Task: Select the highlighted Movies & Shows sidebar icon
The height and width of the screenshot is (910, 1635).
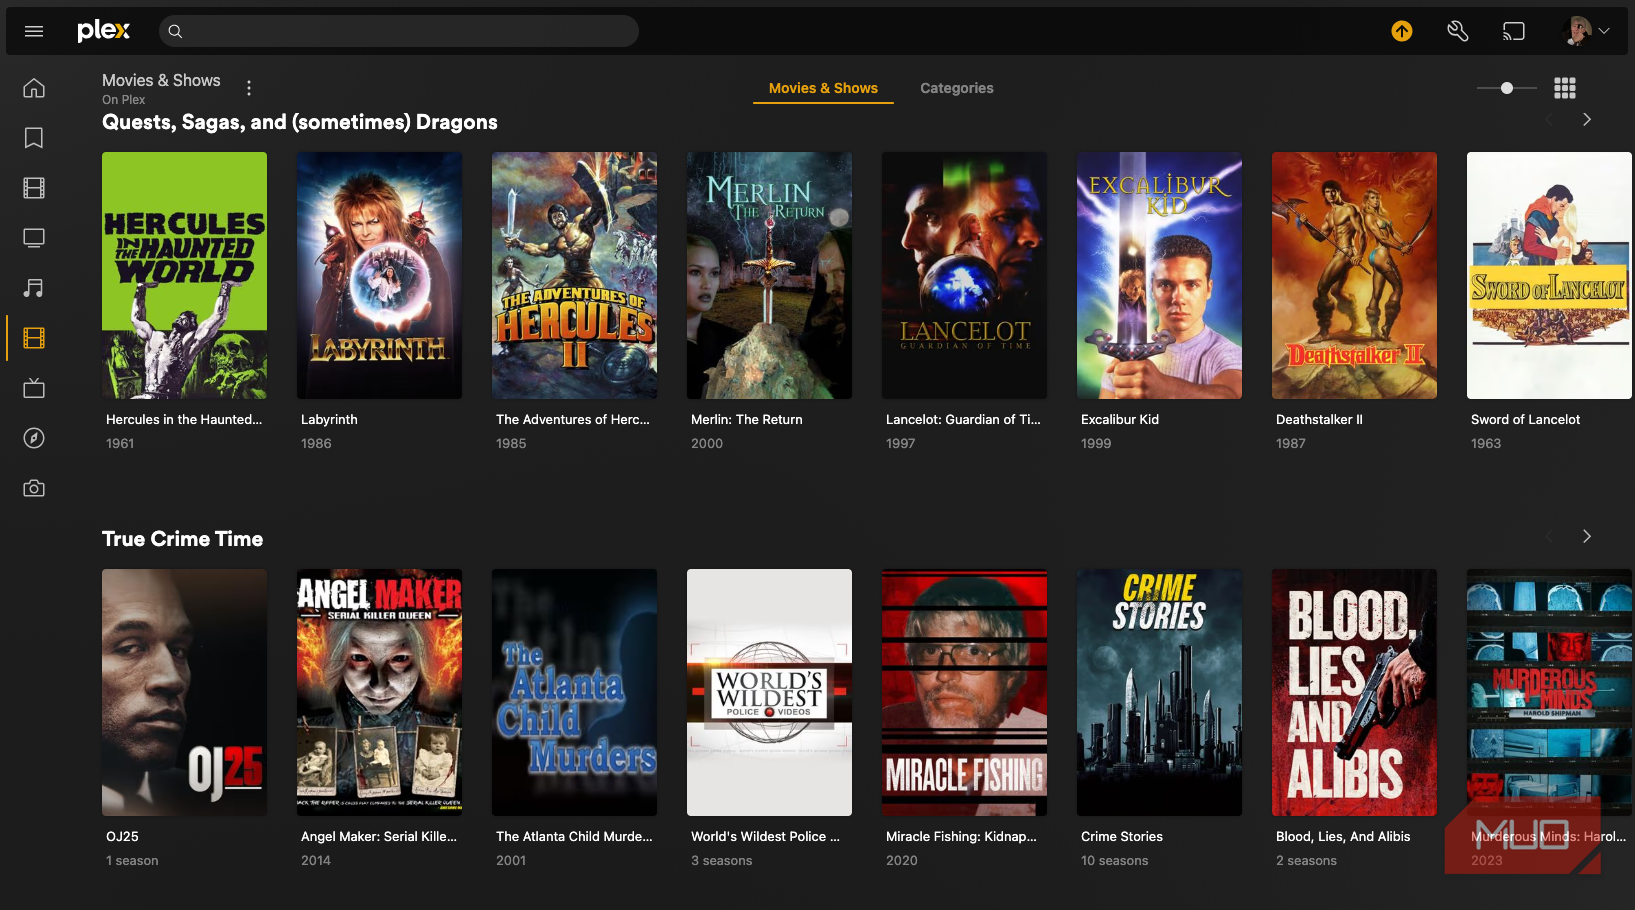Action: (34, 338)
